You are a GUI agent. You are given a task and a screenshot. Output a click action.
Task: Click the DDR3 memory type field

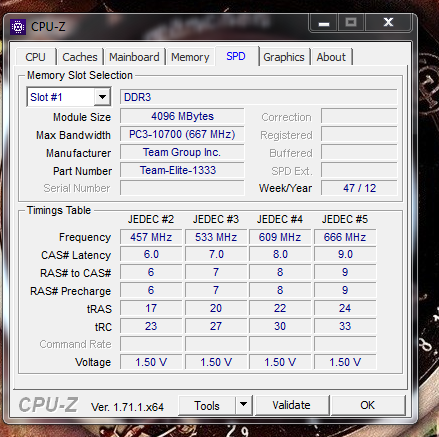pyautogui.click(x=258, y=97)
